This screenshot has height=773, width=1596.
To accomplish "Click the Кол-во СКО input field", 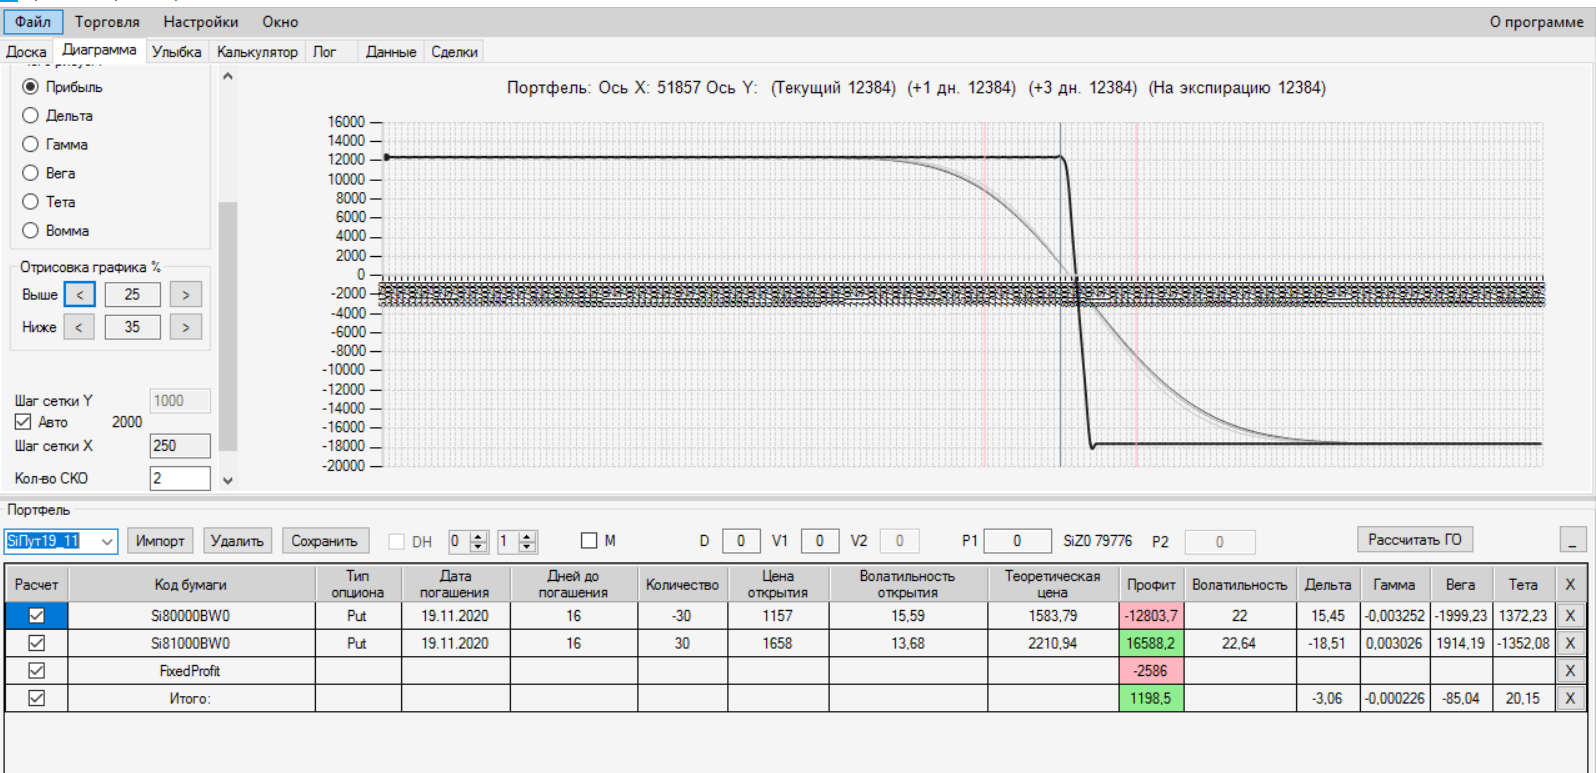I will (180, 478).
